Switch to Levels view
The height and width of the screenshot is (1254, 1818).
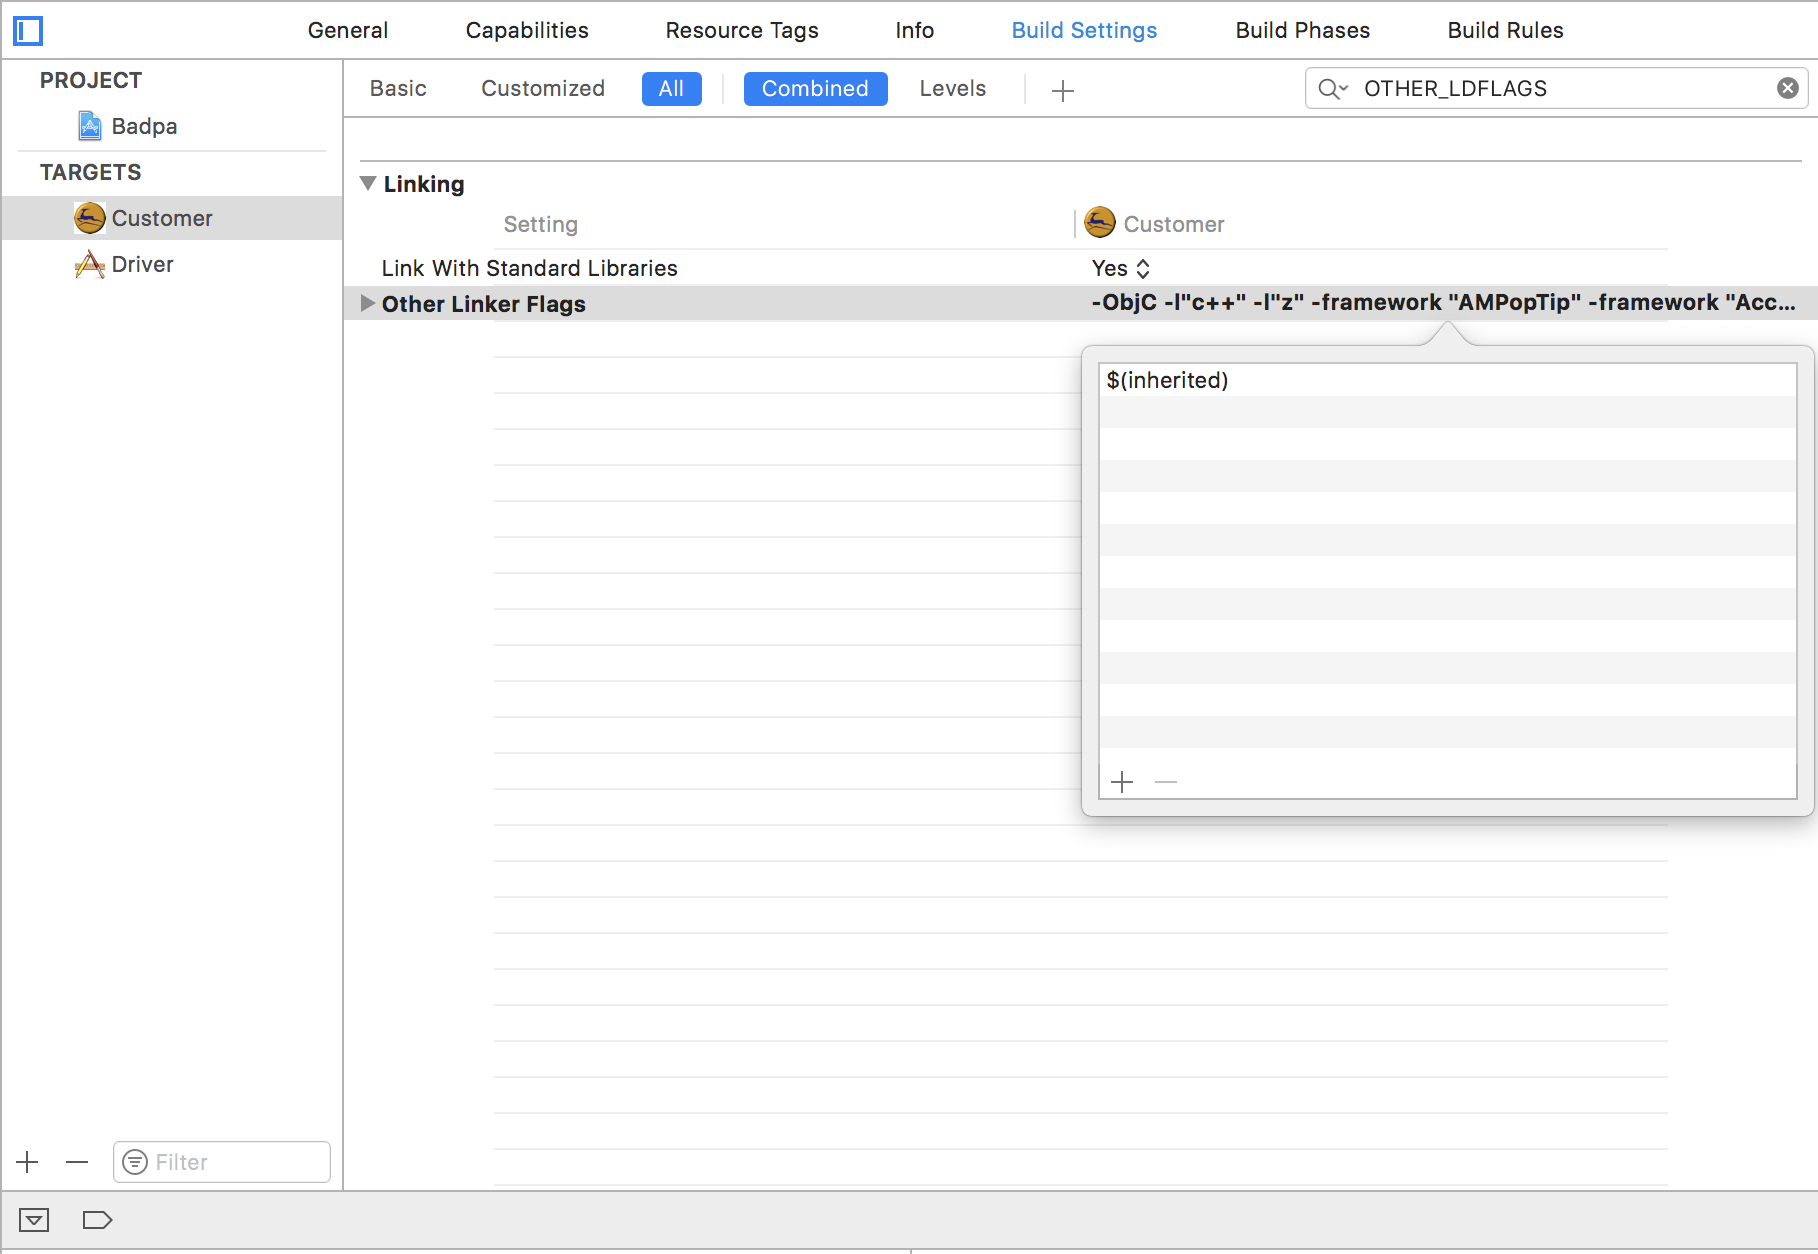coord(952,88)
